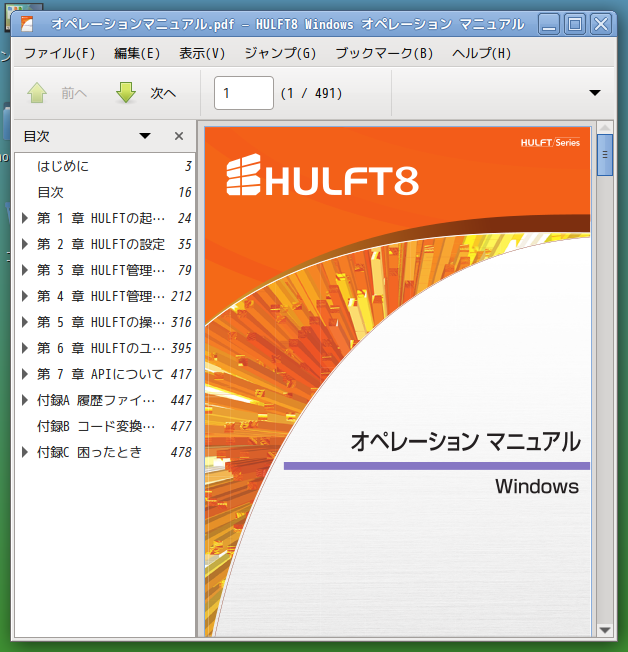The image size is (628, 652).
Task: Open the ヘルプ(H) menu
Action: pyautogui.click(x=482, y=53)
